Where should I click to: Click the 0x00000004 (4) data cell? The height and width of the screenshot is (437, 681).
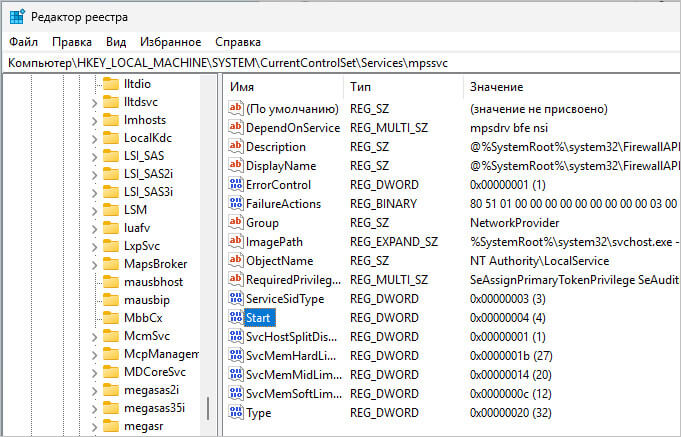point(507,318)
